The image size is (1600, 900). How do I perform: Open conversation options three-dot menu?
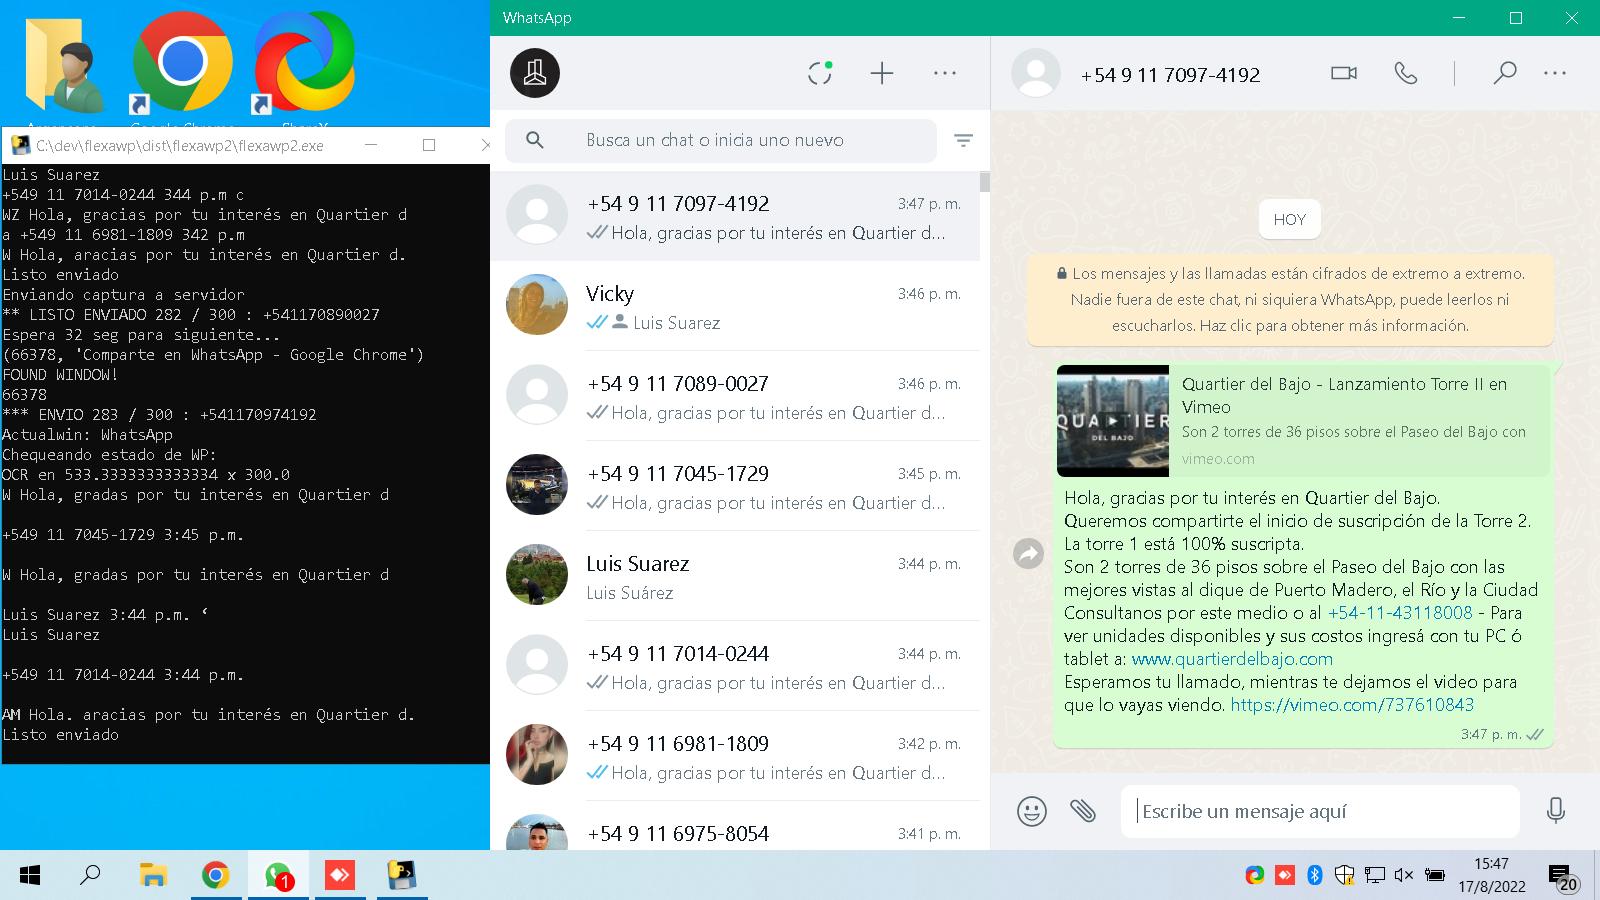1555,73
